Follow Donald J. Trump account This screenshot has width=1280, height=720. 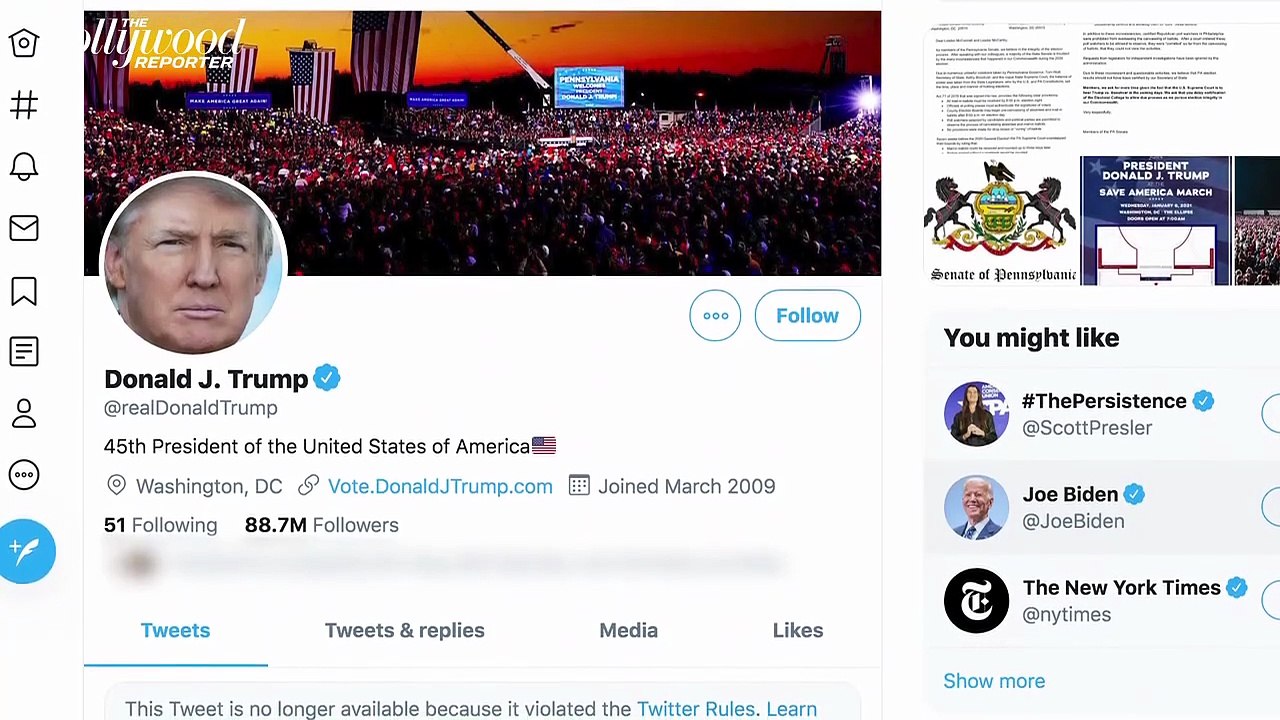click(x=807, y=316)
